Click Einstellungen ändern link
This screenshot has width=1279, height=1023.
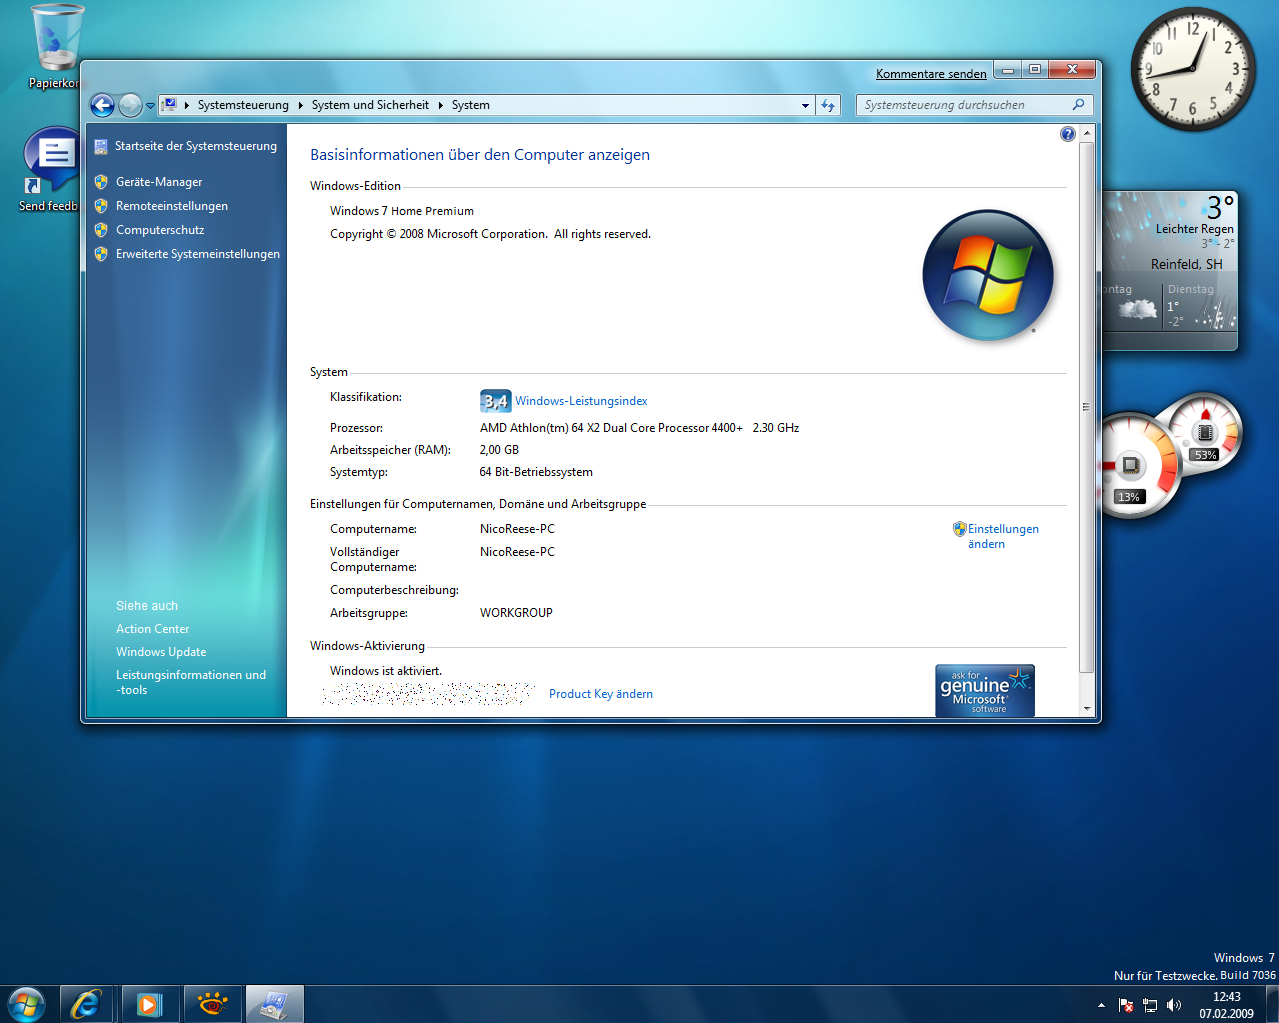(x=1003, y=536)
